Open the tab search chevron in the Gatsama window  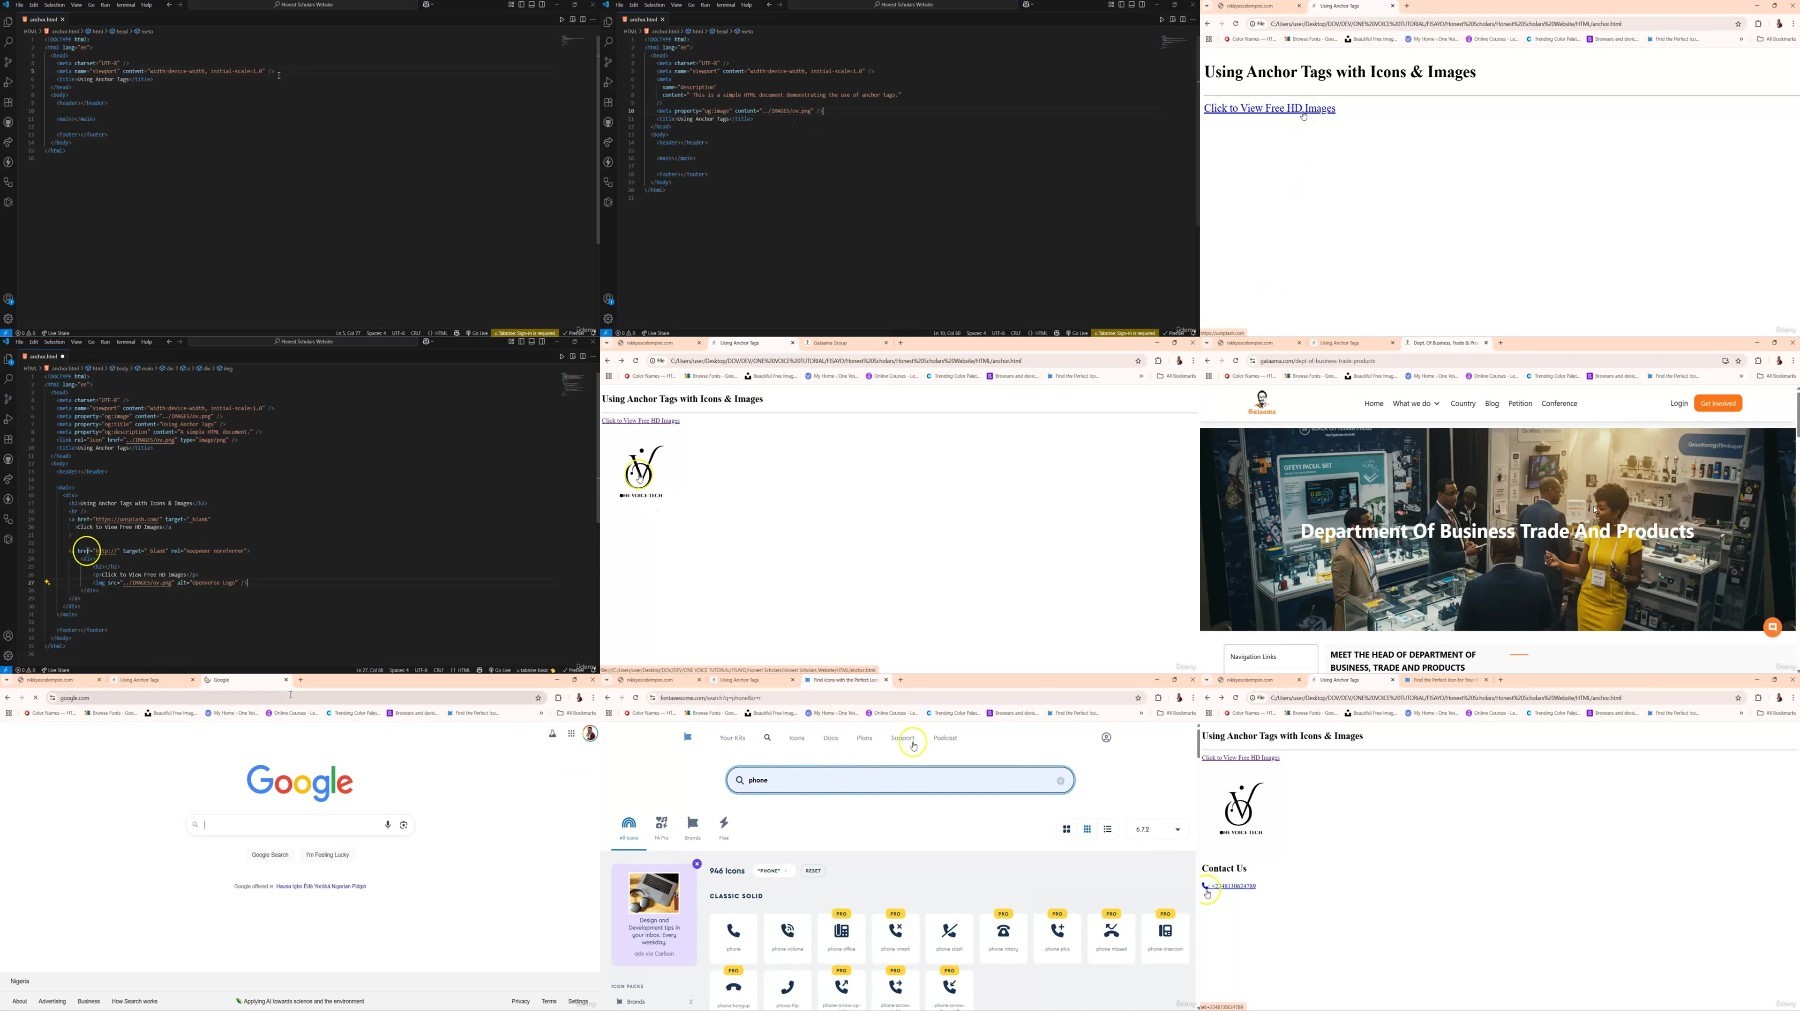coord(1207,343)
